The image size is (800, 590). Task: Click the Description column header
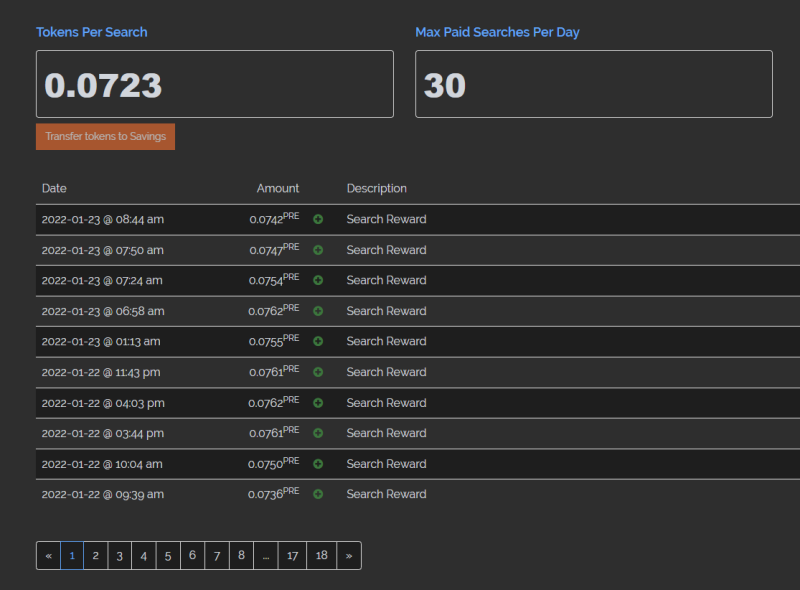click(377, 188)
